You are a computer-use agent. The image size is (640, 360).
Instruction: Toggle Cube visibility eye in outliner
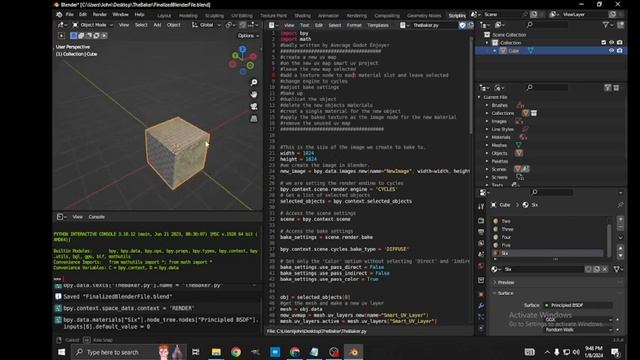[611, 51]
